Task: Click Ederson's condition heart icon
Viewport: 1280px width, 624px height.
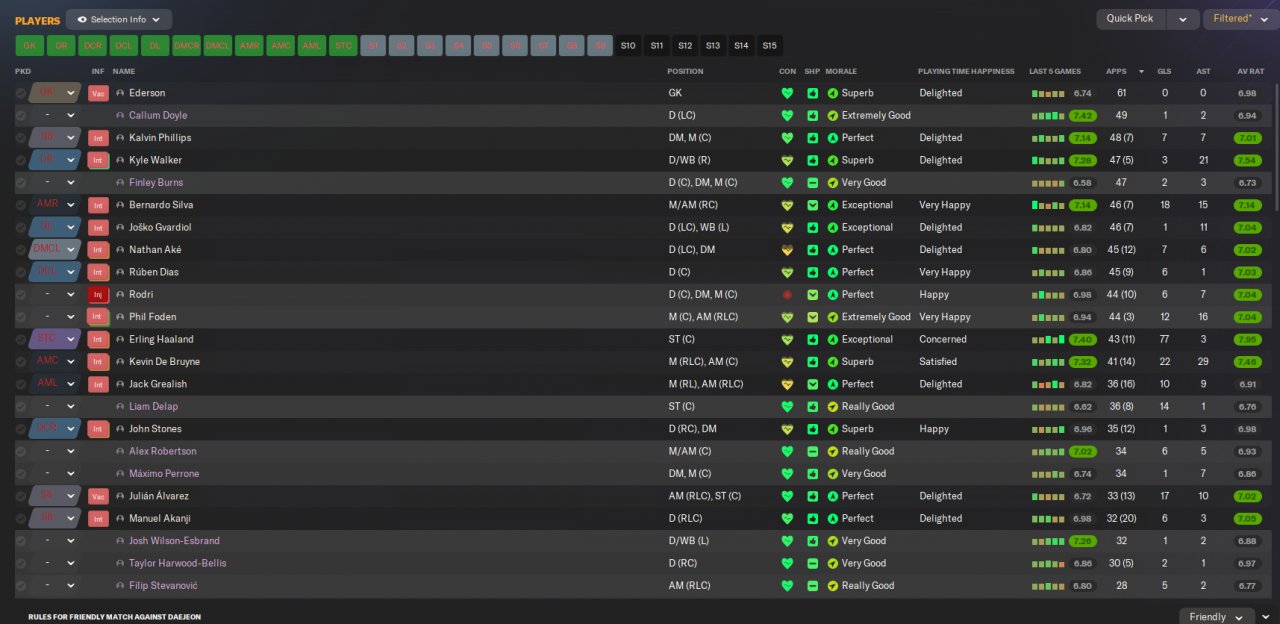Action: point(787,93)
